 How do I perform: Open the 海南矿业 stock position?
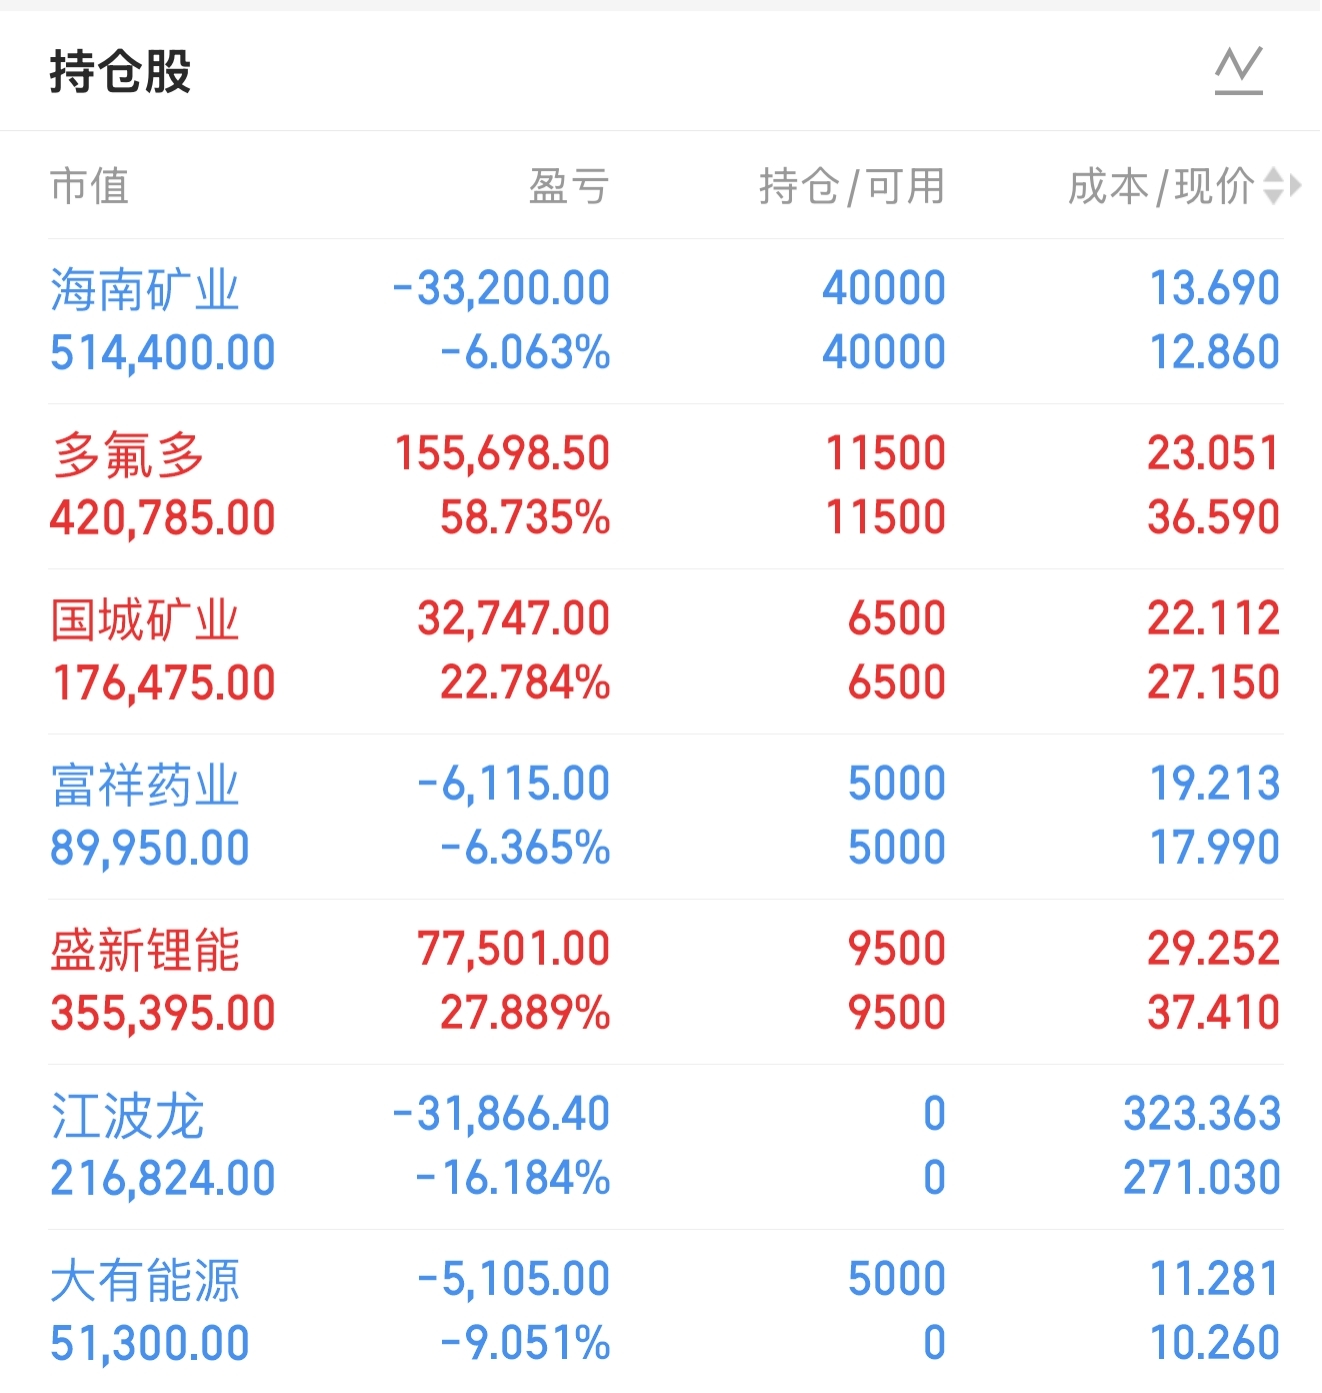[665, 321]
